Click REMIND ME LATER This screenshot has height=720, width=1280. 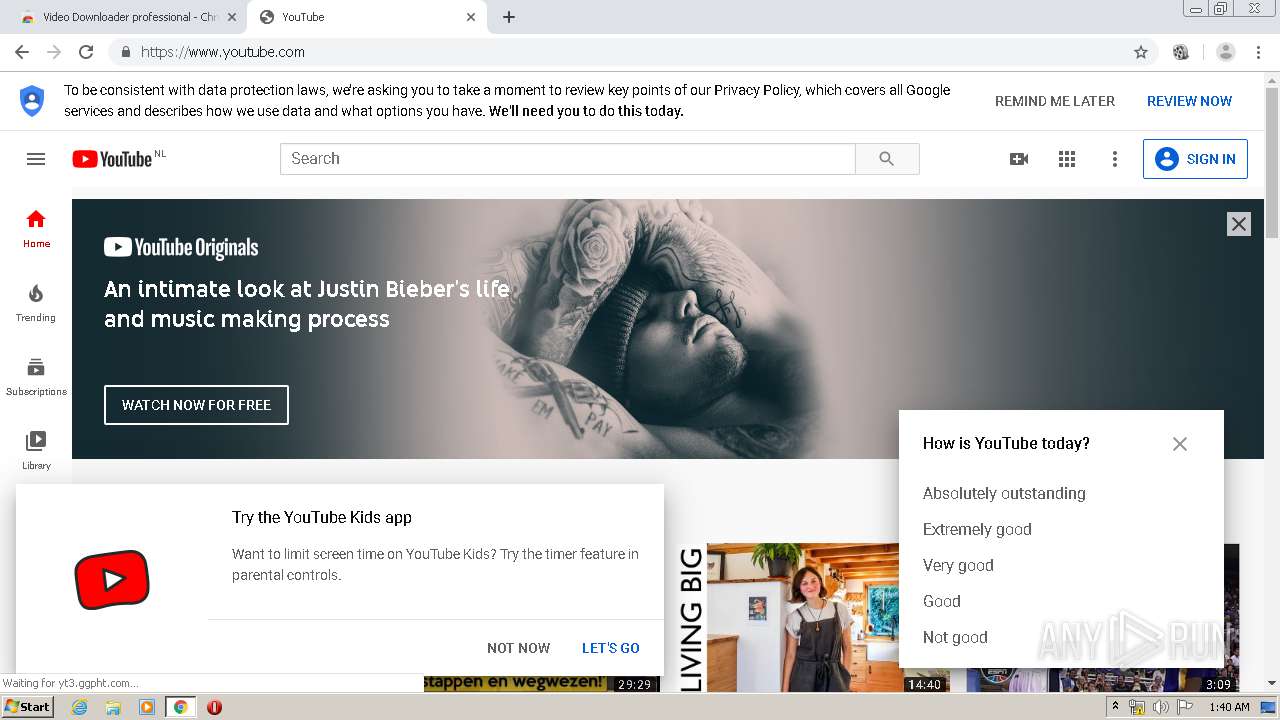click(x=1055, y=101)
